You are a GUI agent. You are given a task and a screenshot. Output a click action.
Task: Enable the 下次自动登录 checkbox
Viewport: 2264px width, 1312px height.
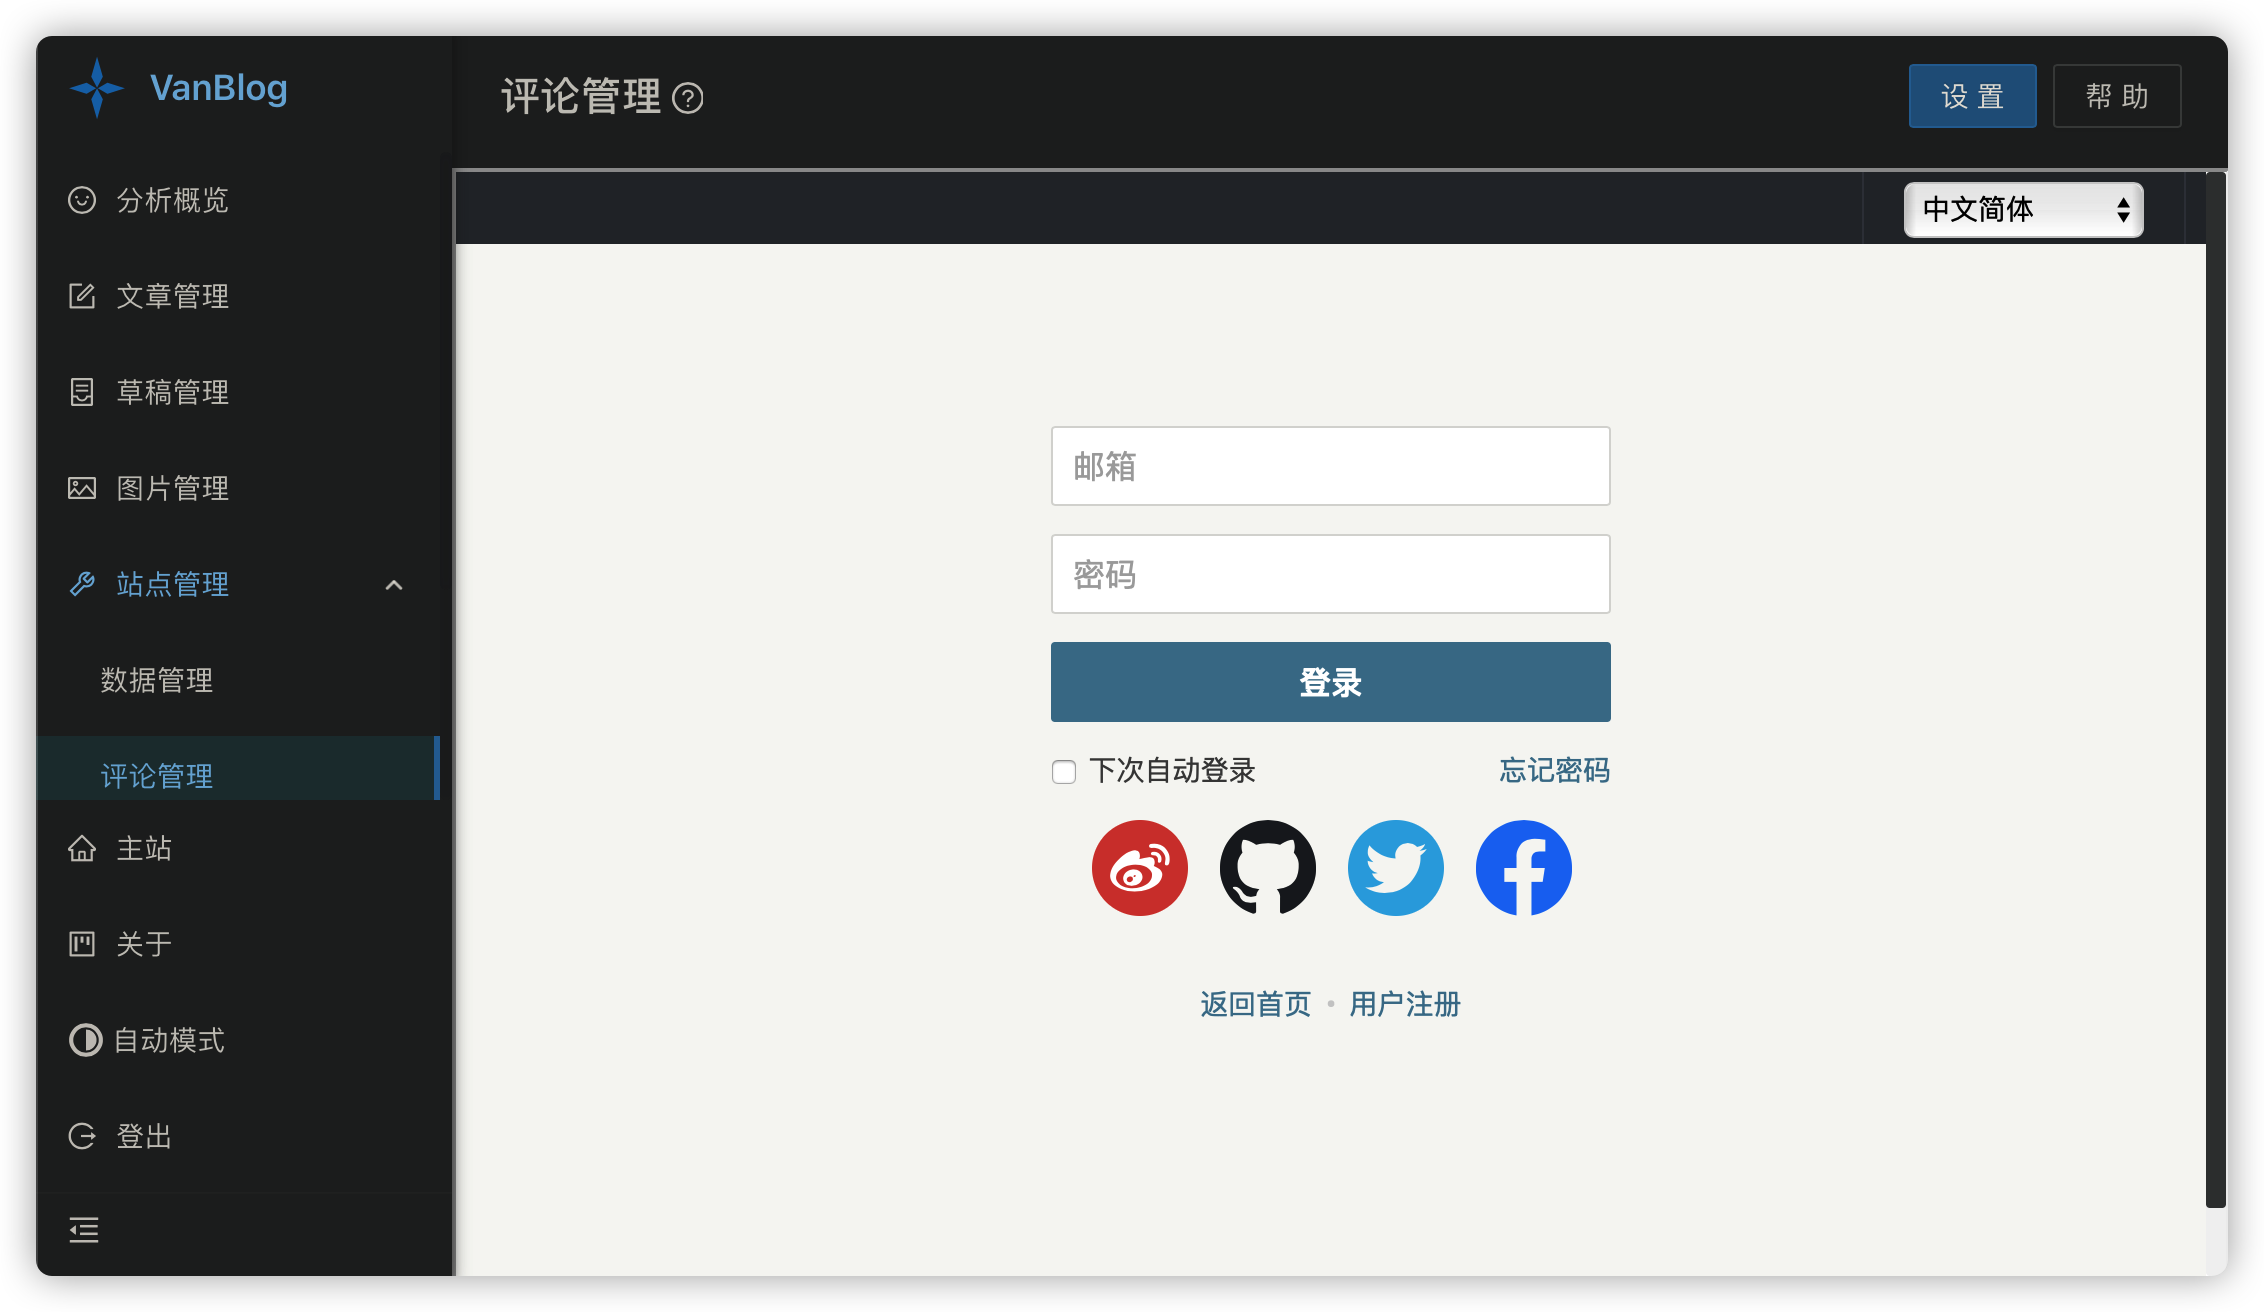1064,771
